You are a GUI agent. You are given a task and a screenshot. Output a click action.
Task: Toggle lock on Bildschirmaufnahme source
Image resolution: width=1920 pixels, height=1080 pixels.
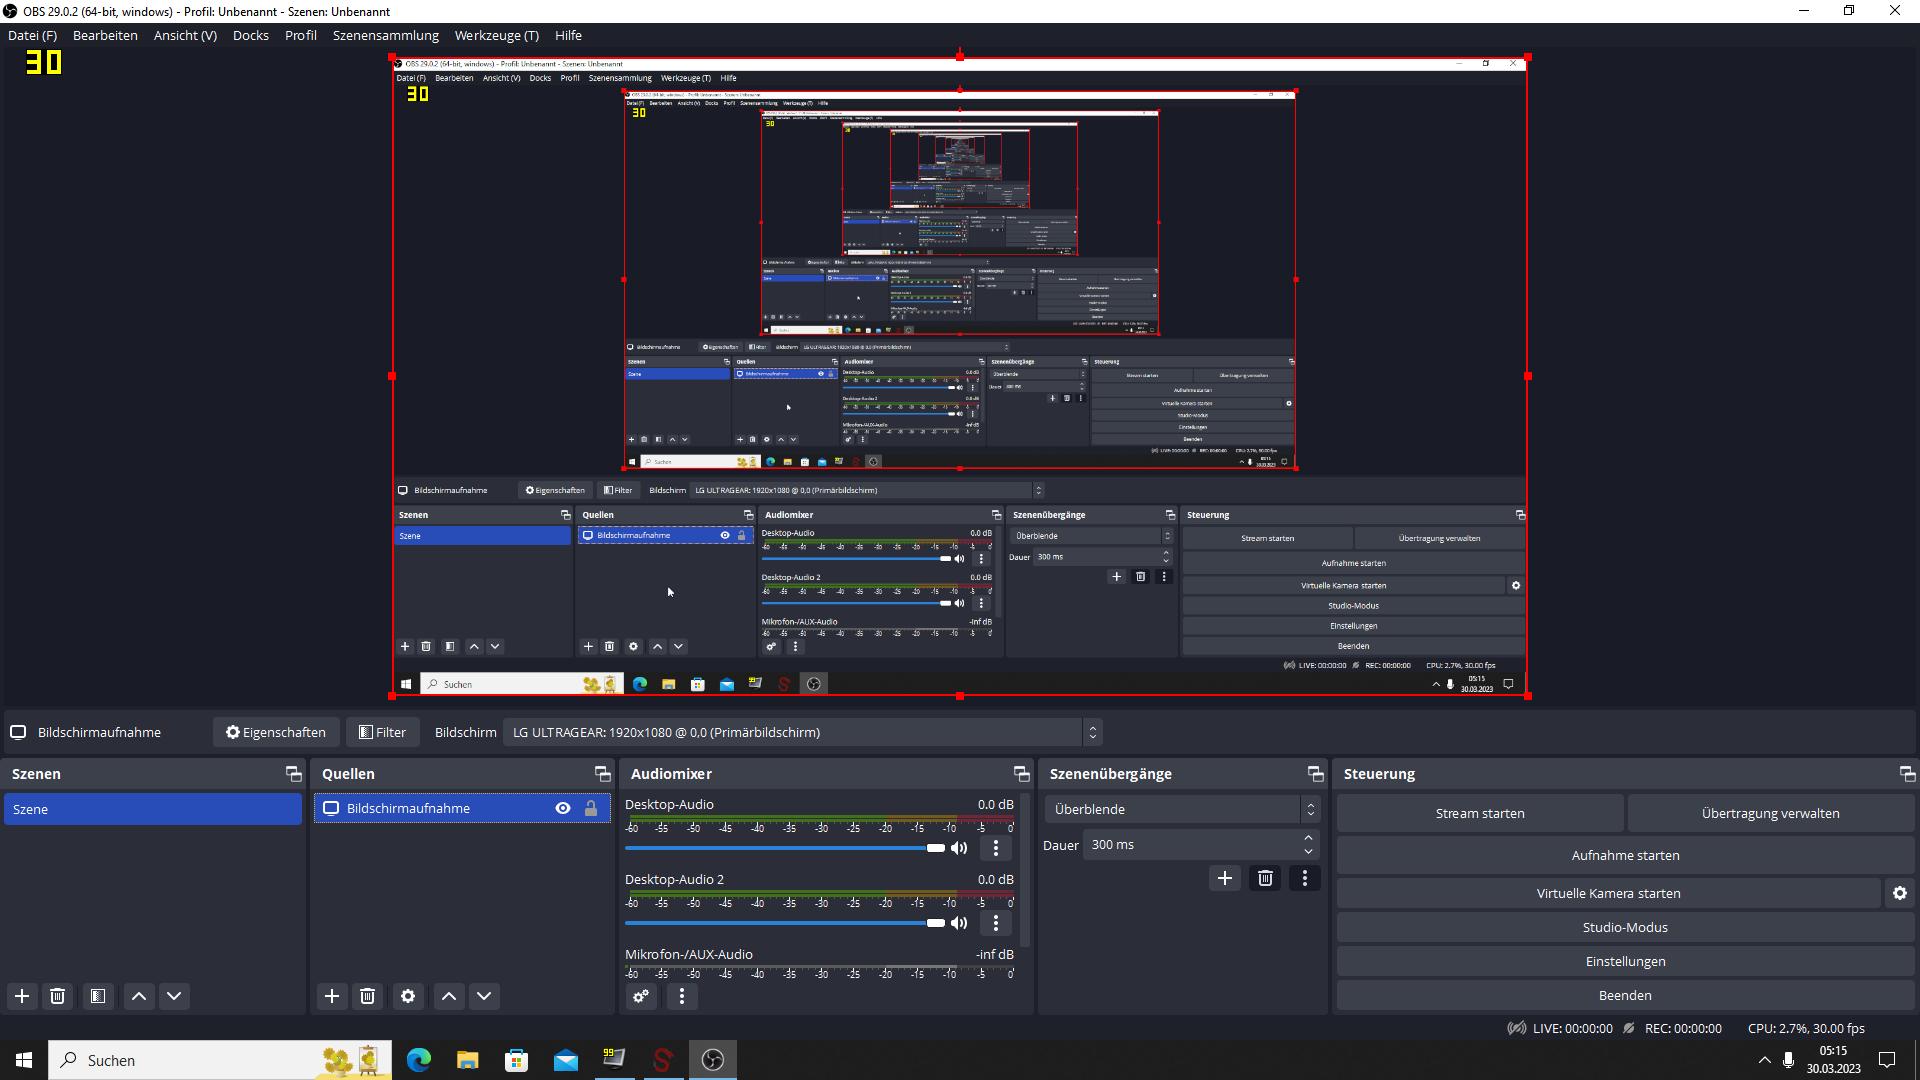pos(591,808)
